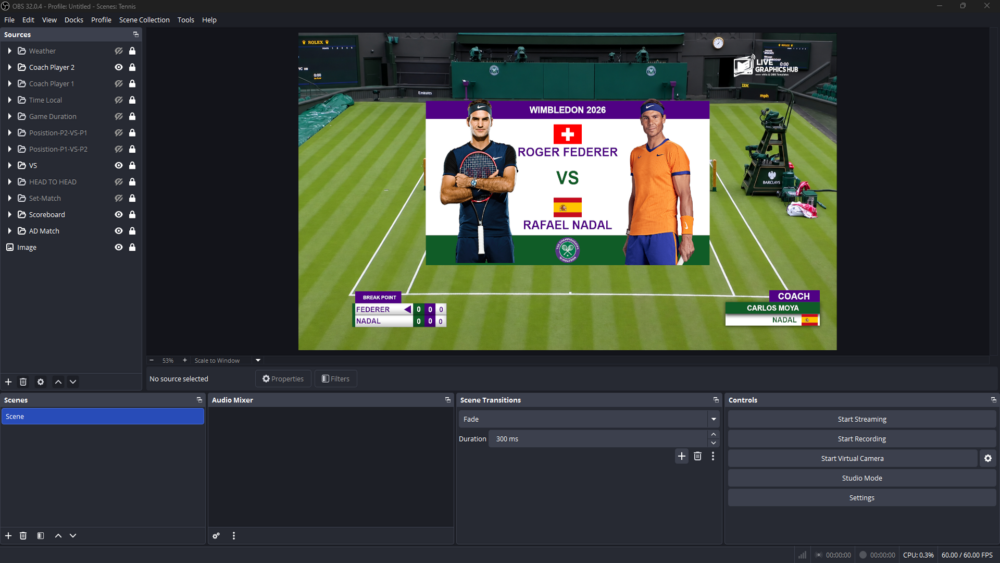Screen dimensions: 1000x563
Task: Open the Filters button below preview
Action: pyautogui.click(x=335, y=379)
